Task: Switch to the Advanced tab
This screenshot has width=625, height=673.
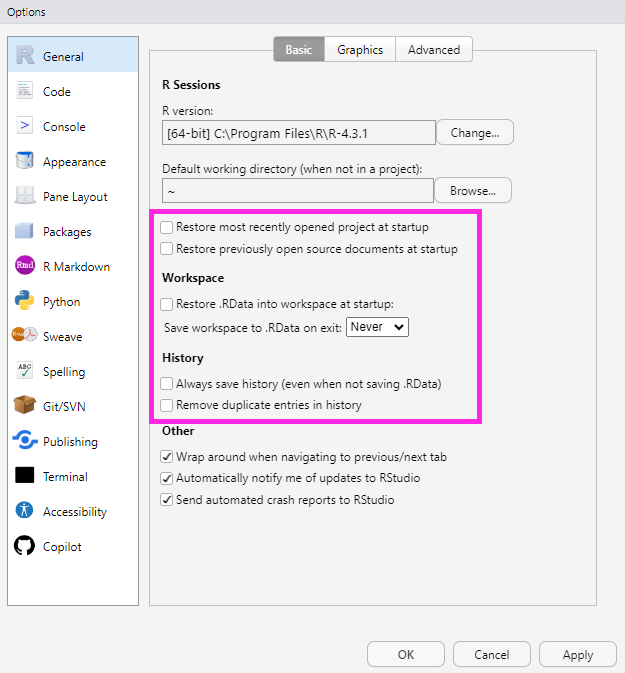Action: point(434,49)
